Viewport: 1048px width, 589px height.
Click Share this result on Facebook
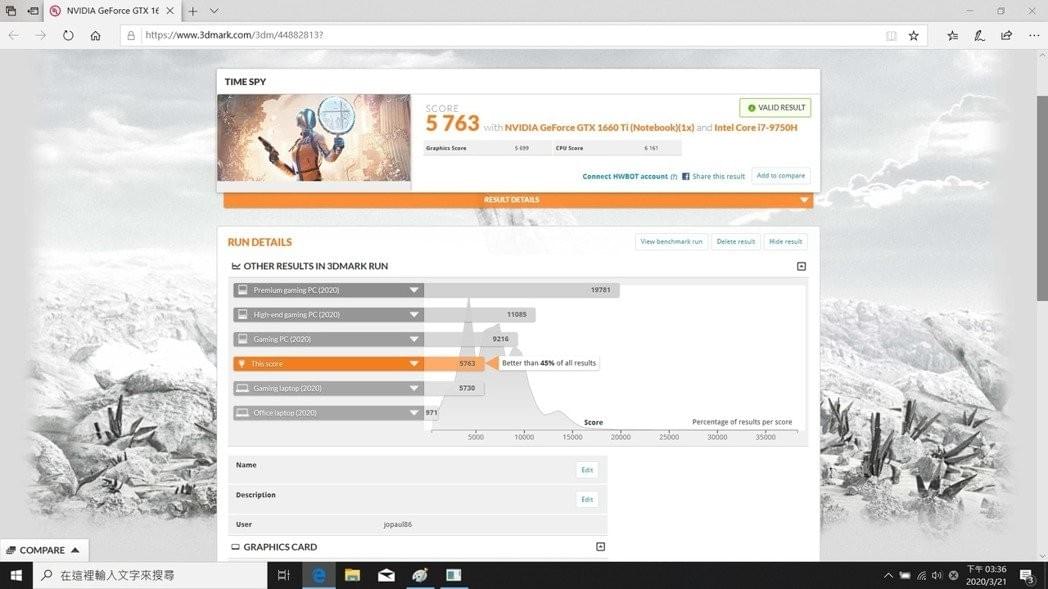[x=713, y=176]
